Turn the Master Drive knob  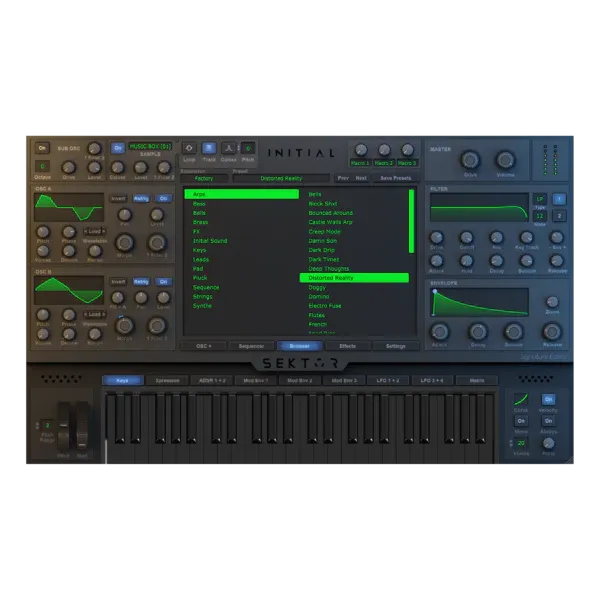click(470, 160)
